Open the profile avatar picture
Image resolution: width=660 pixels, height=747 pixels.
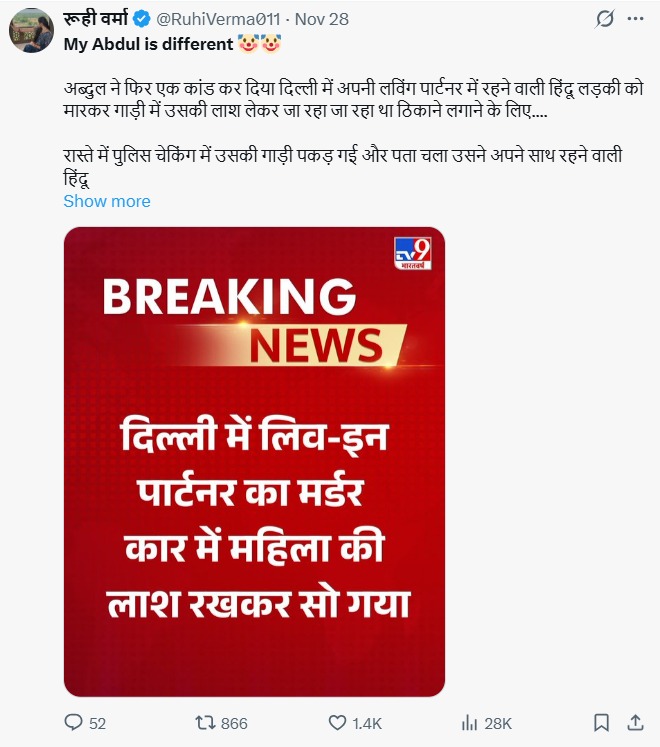(31, 30)
